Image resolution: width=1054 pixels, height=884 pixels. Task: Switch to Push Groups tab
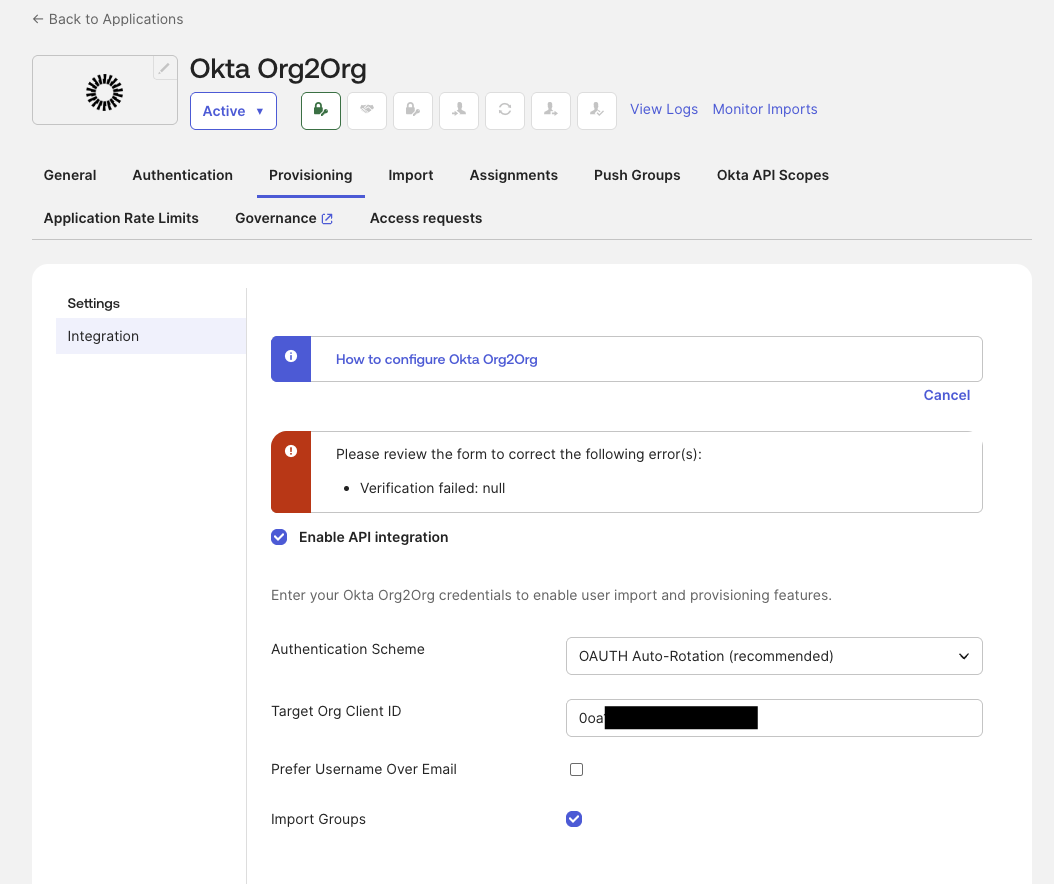[x=637, y=175]
